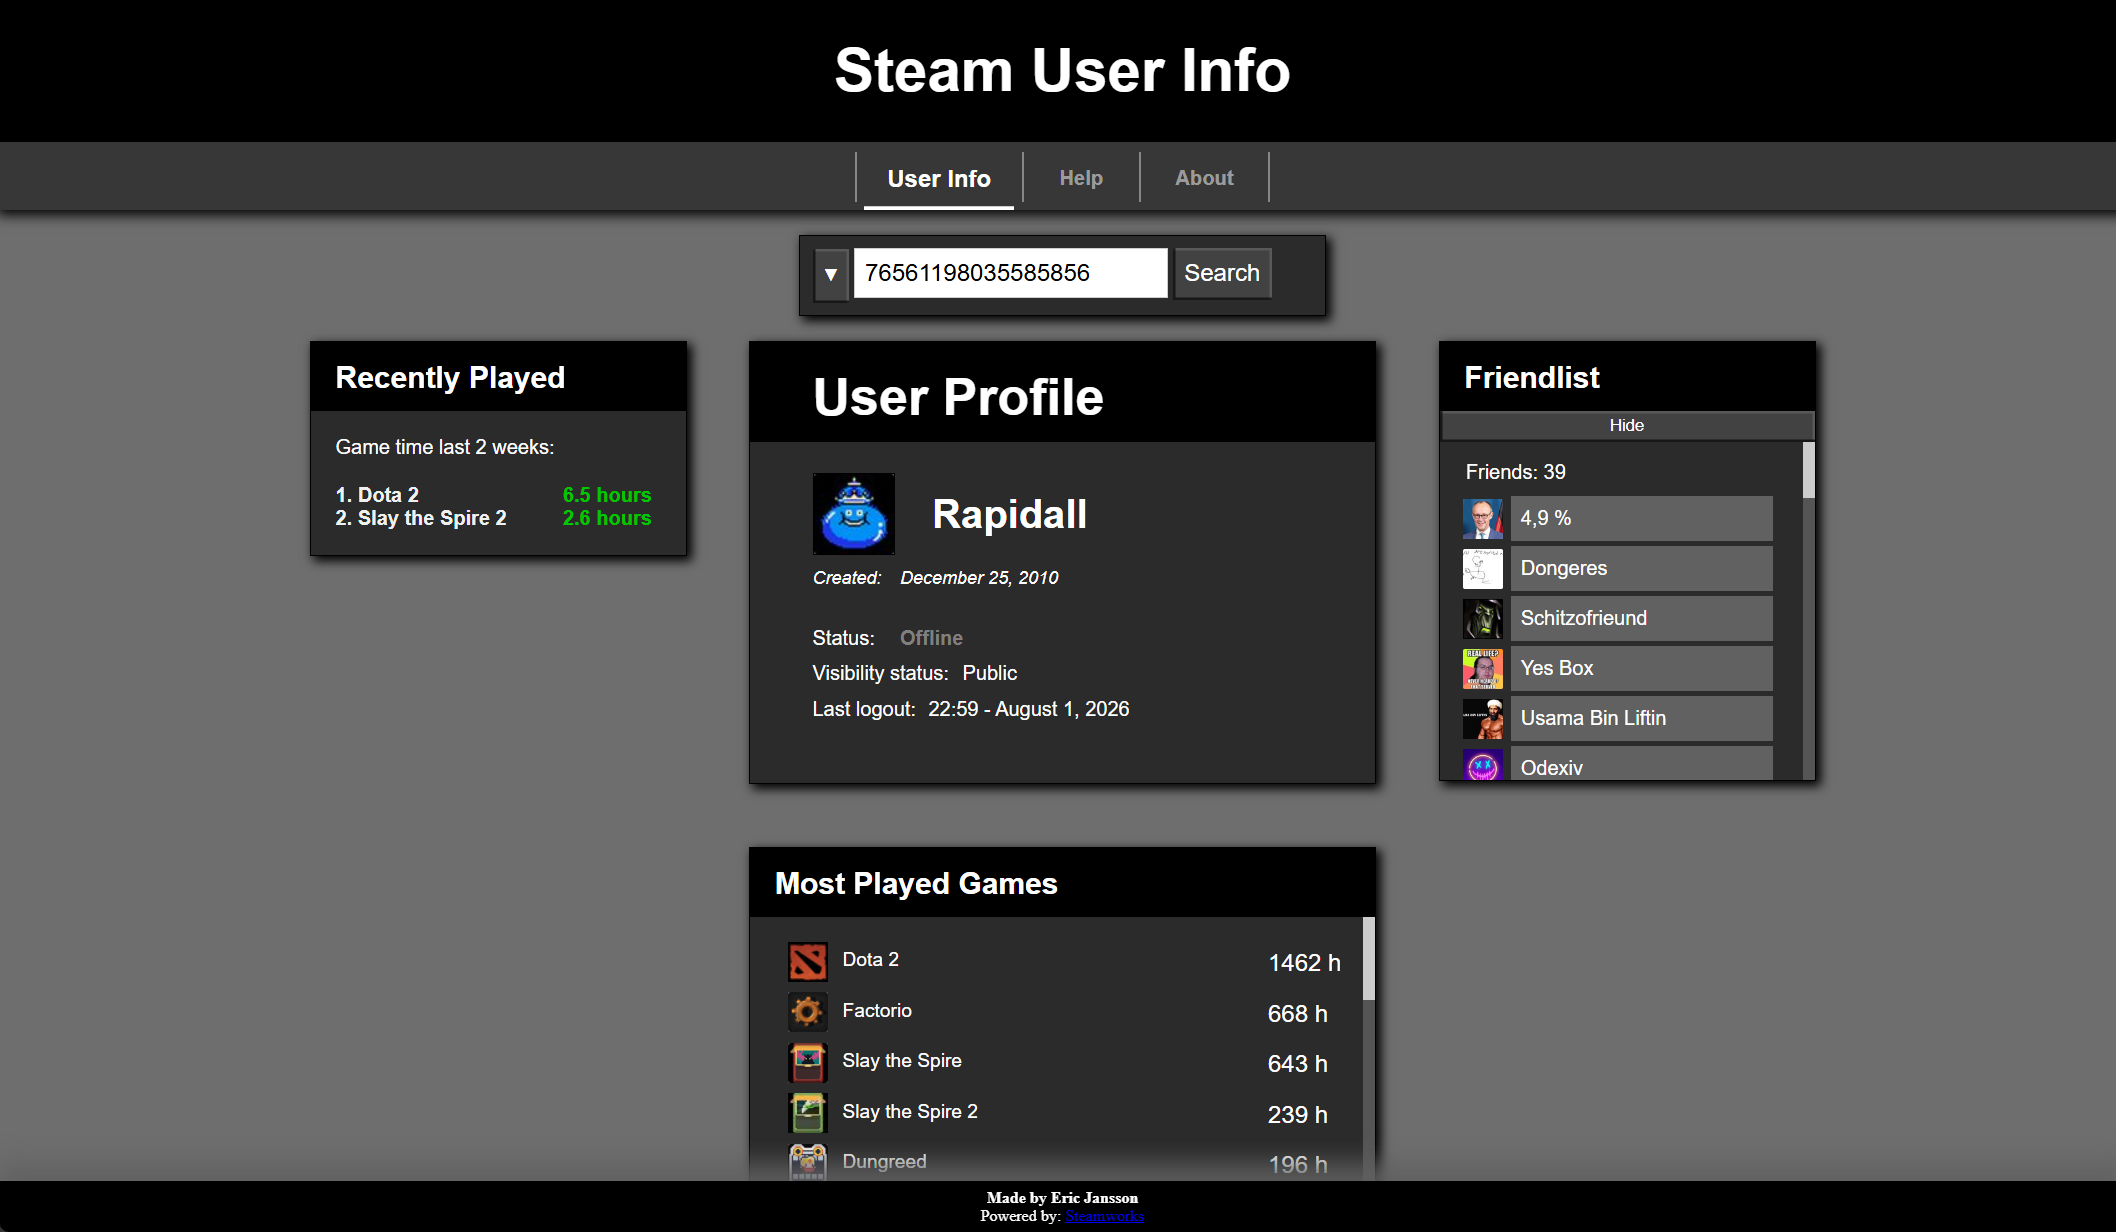Click the Offline status text

[931, 638]
